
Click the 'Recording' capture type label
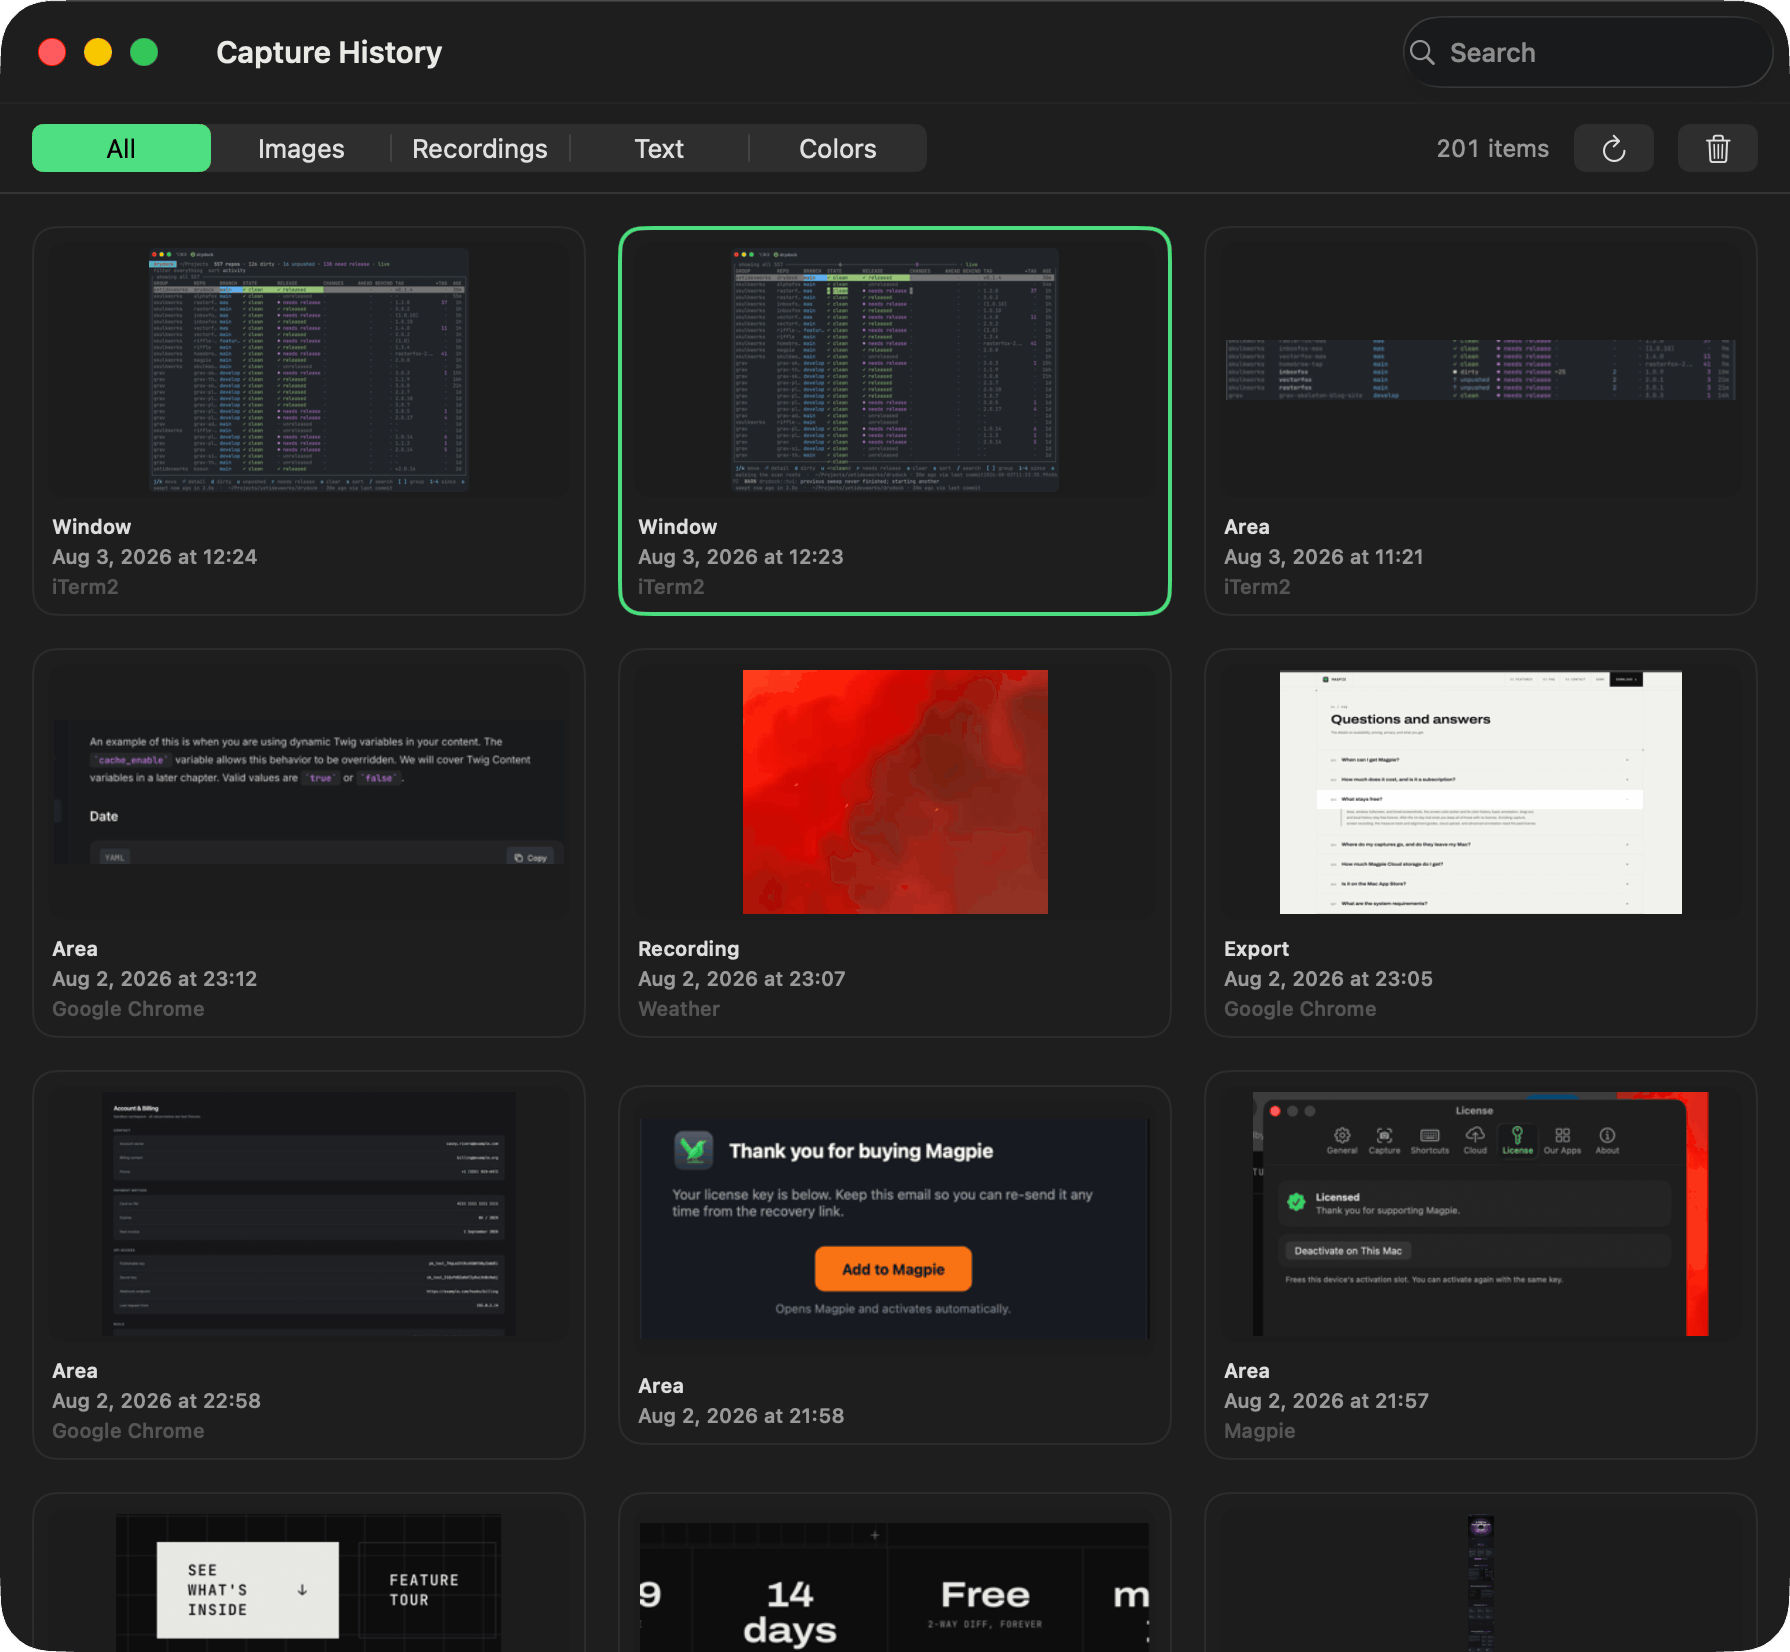point(689,949)
